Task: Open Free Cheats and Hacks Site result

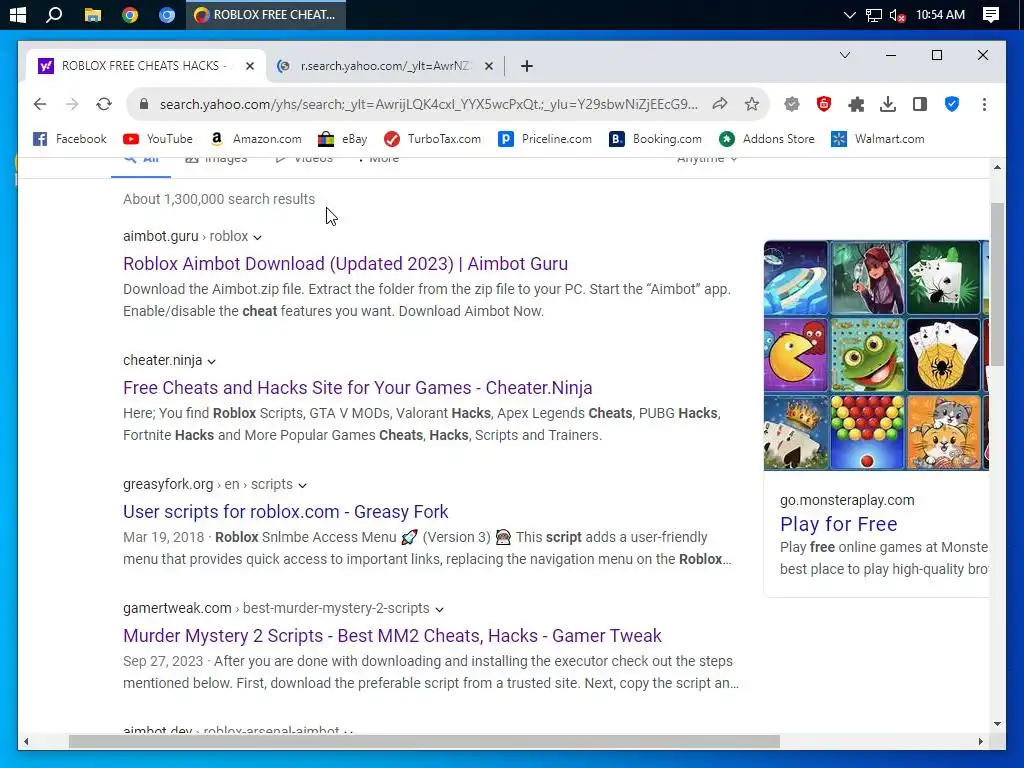Action: pyautogui.click(x=357, y=388)
